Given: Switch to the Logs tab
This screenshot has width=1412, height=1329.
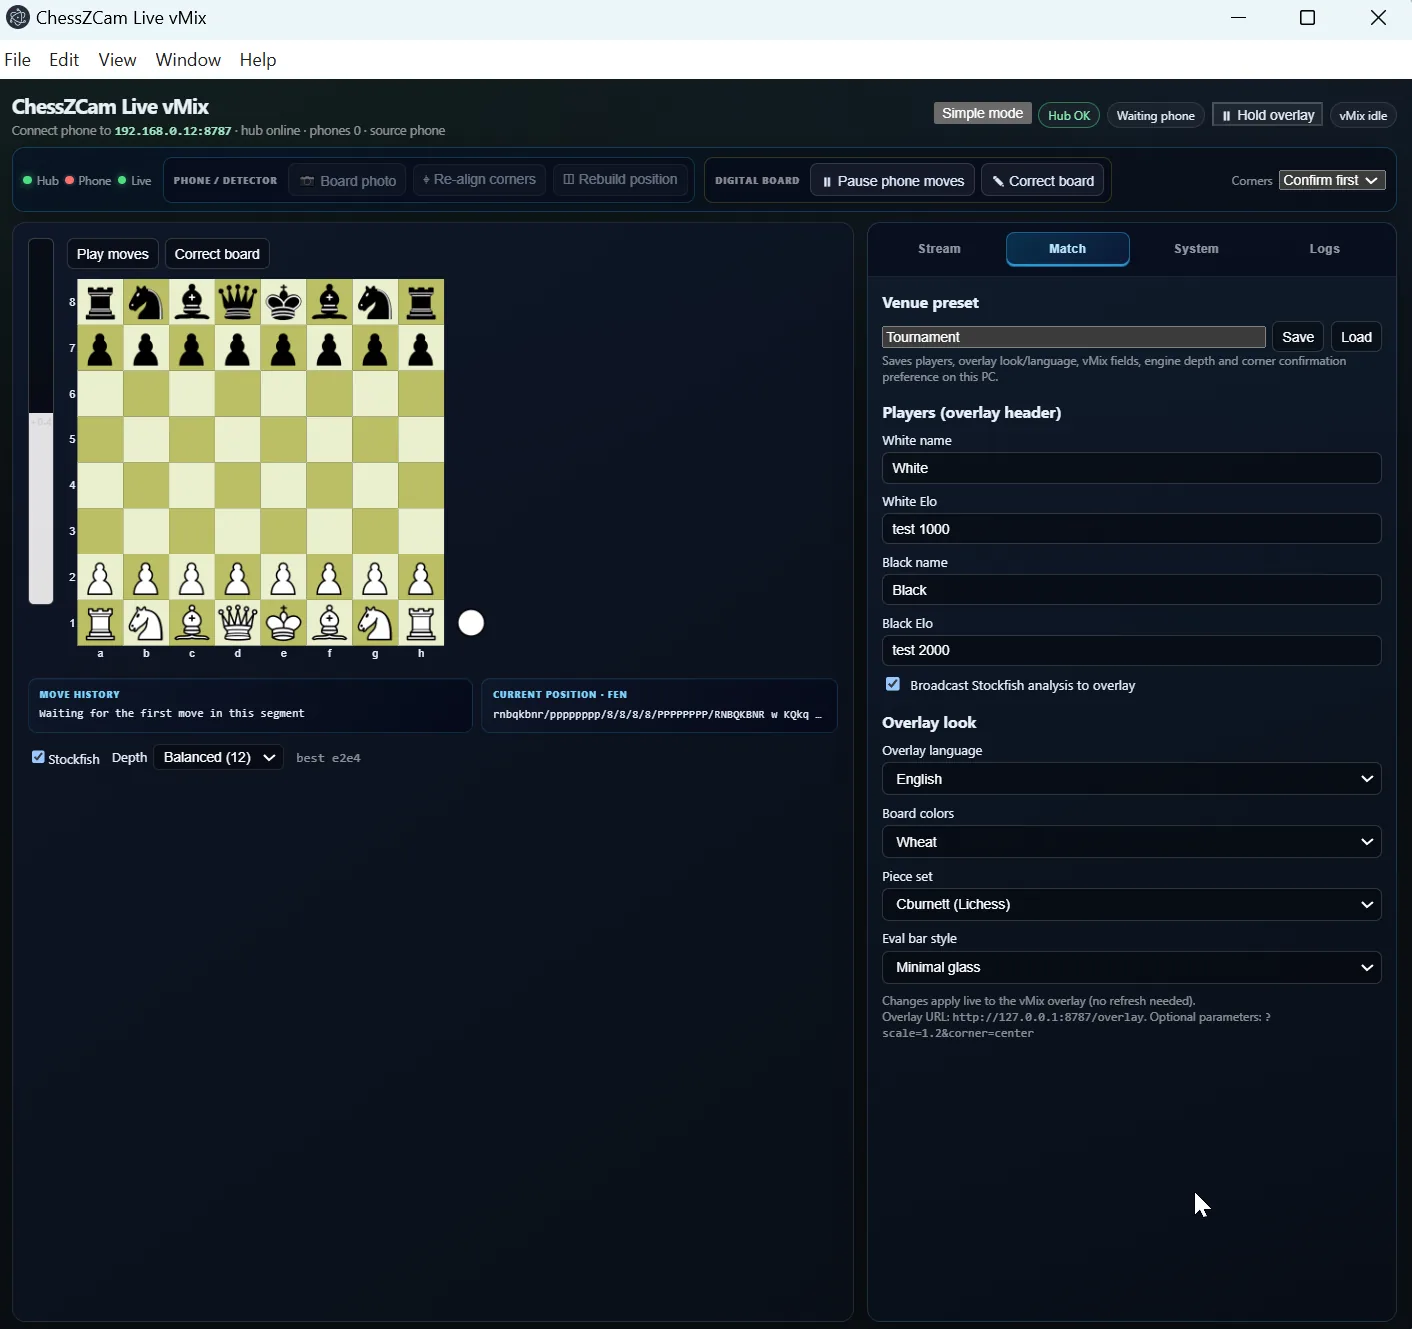Looking at the screenshot, I should [x=1324, y=249].
